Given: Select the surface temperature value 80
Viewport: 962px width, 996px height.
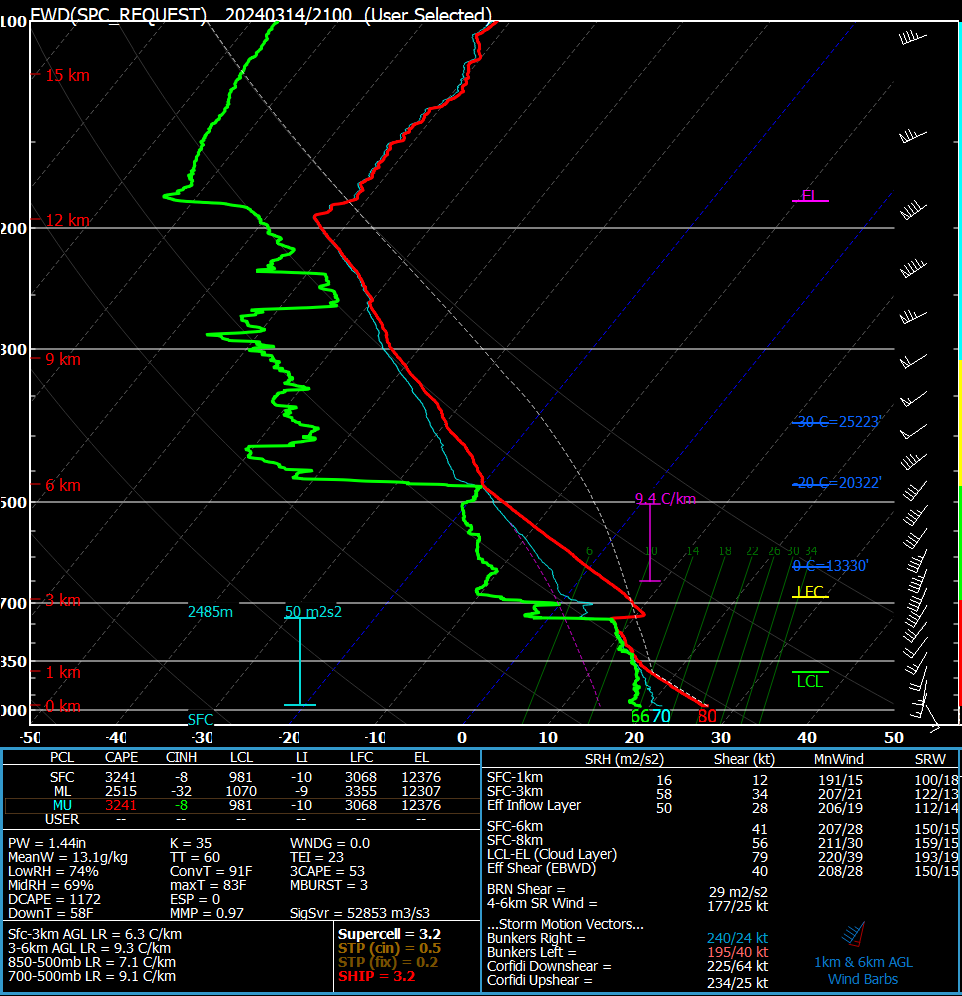Looking at the screenshot, I should 707,716.
